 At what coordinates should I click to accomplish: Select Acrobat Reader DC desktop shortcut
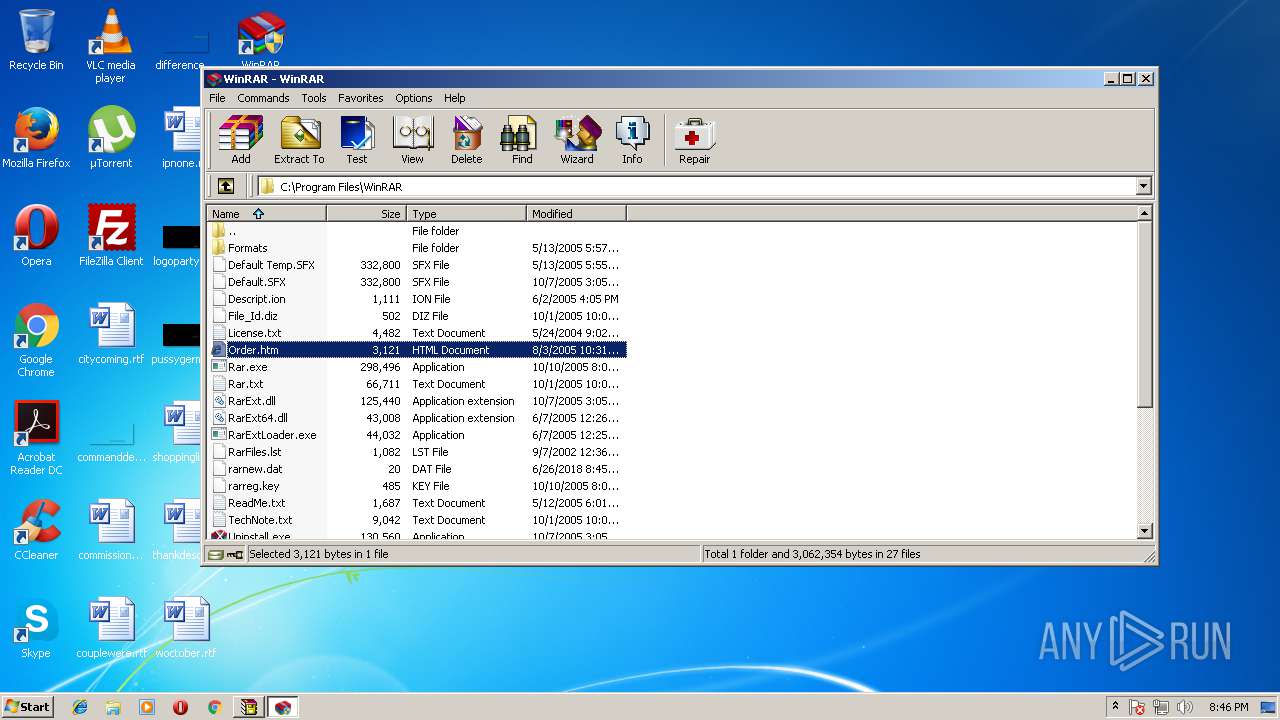36,438
